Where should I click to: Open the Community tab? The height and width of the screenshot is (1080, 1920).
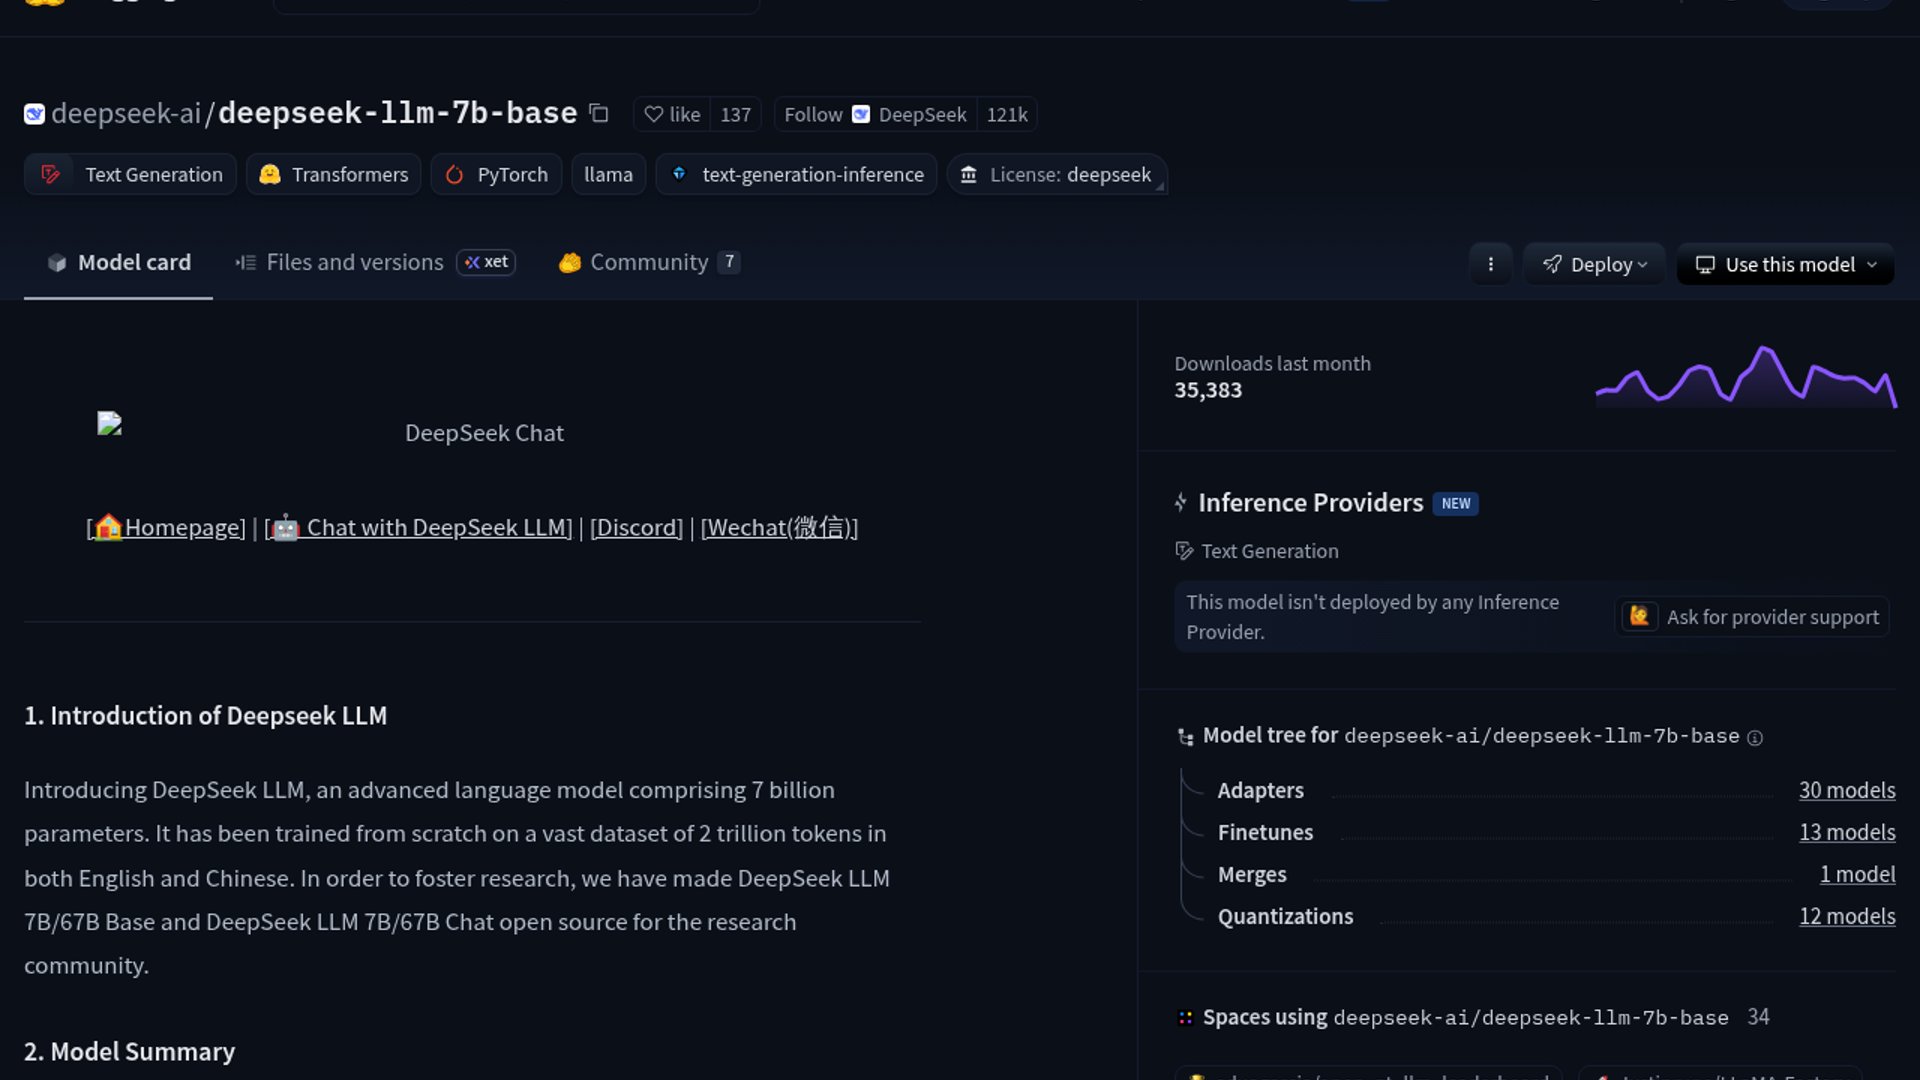point(648,262)
